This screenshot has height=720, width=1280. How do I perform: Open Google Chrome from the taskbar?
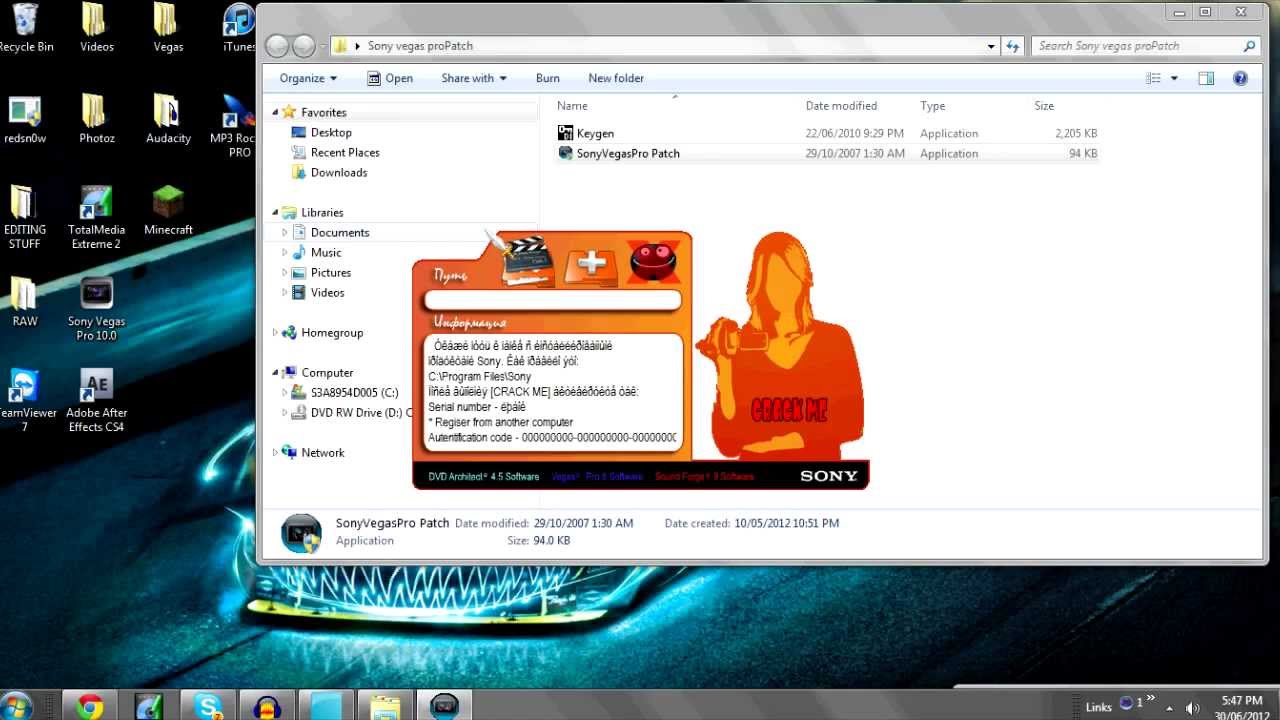[x=90, y=706]
